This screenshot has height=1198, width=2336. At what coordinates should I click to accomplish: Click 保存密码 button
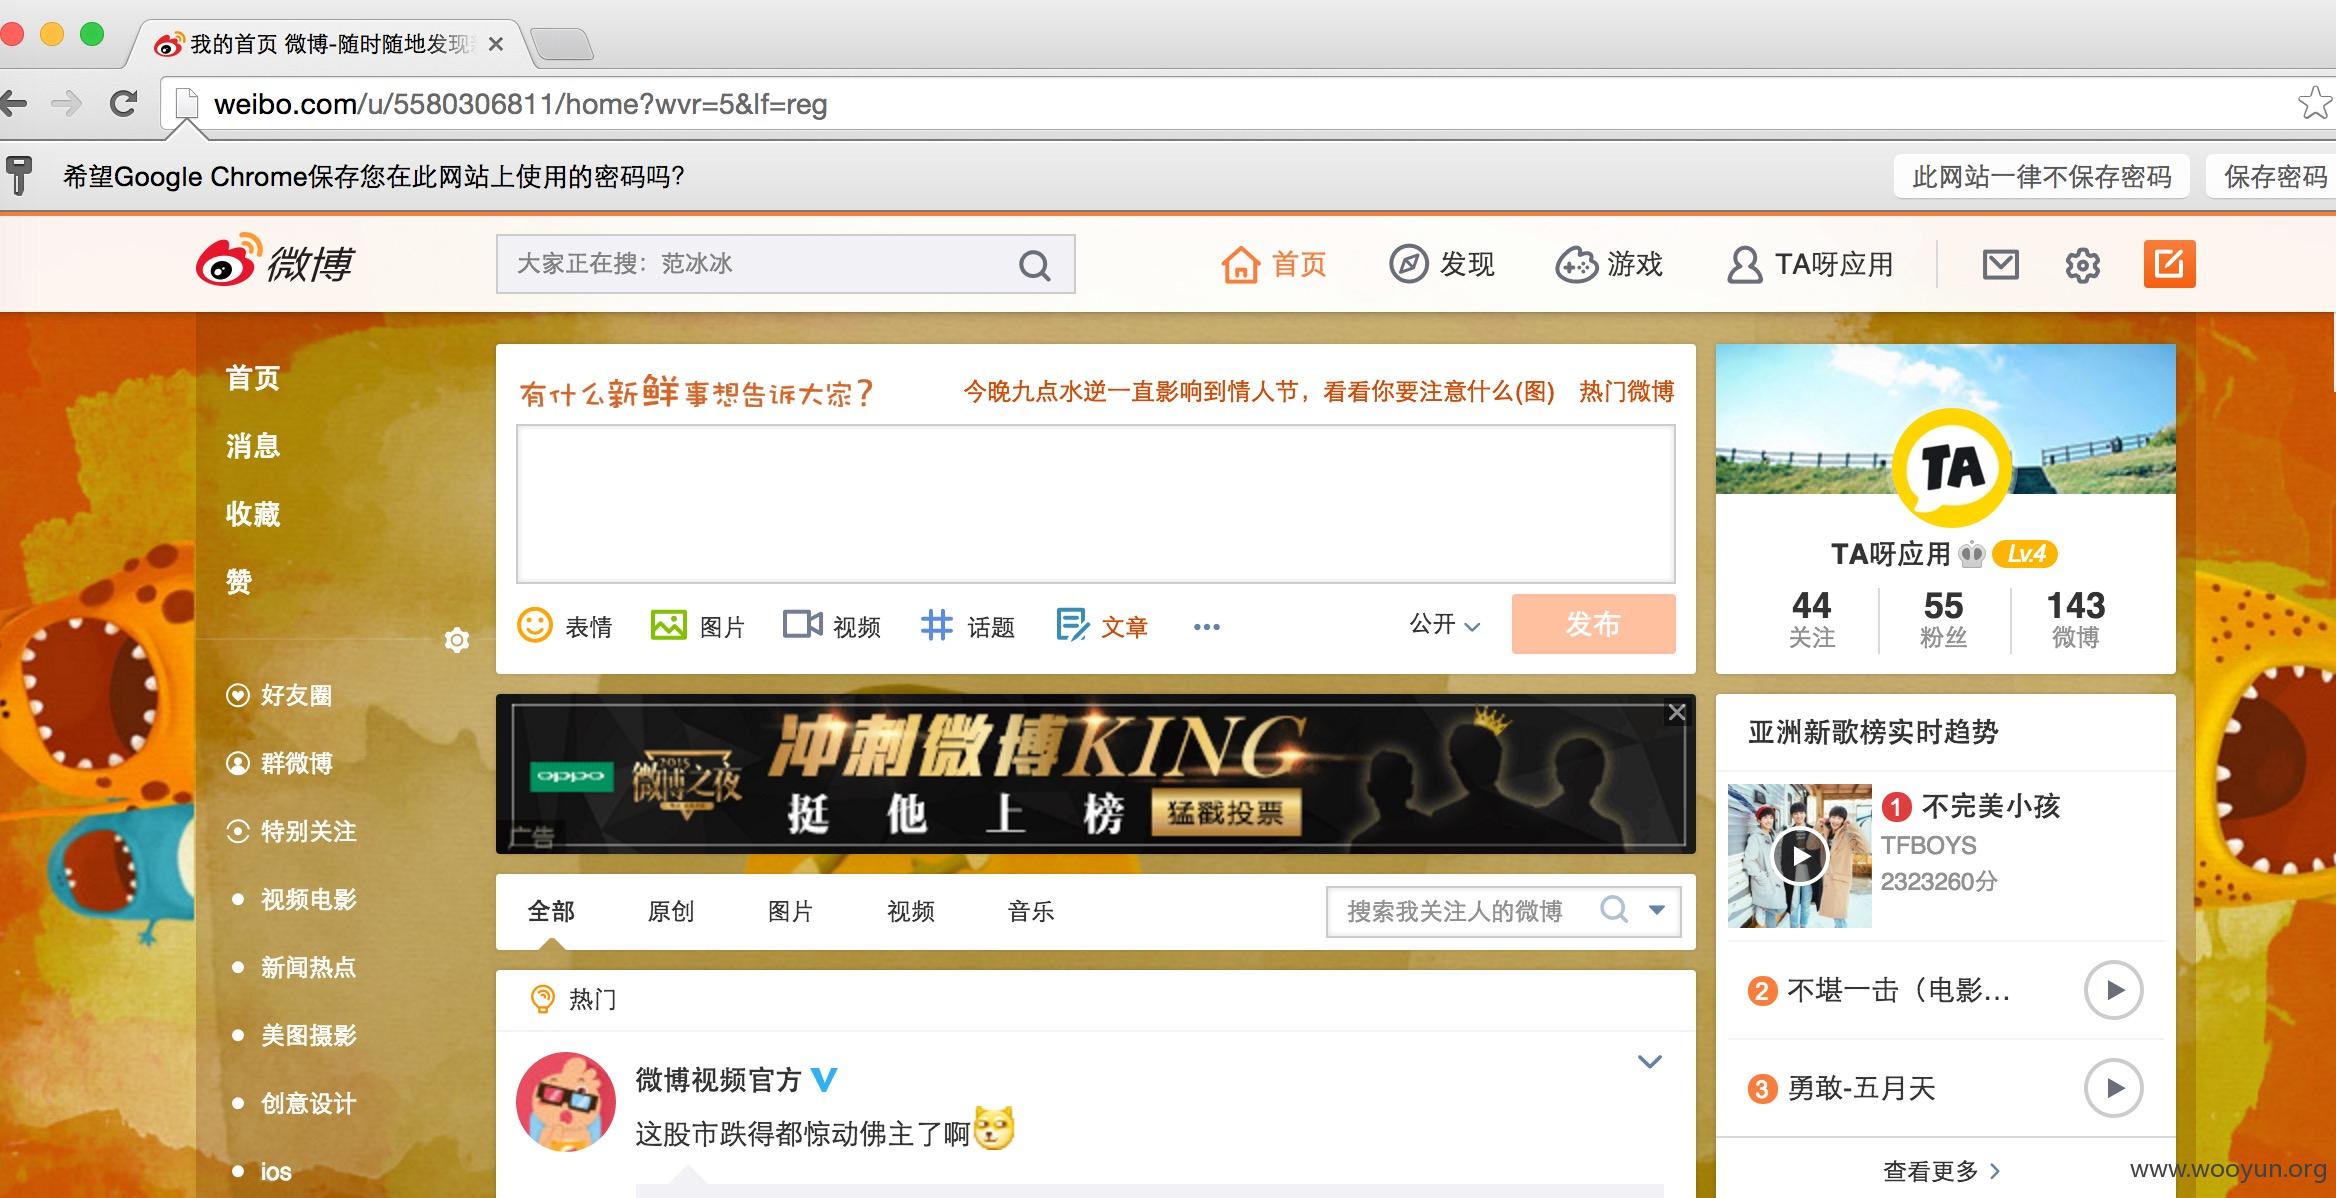click(x=2272, y=177)
